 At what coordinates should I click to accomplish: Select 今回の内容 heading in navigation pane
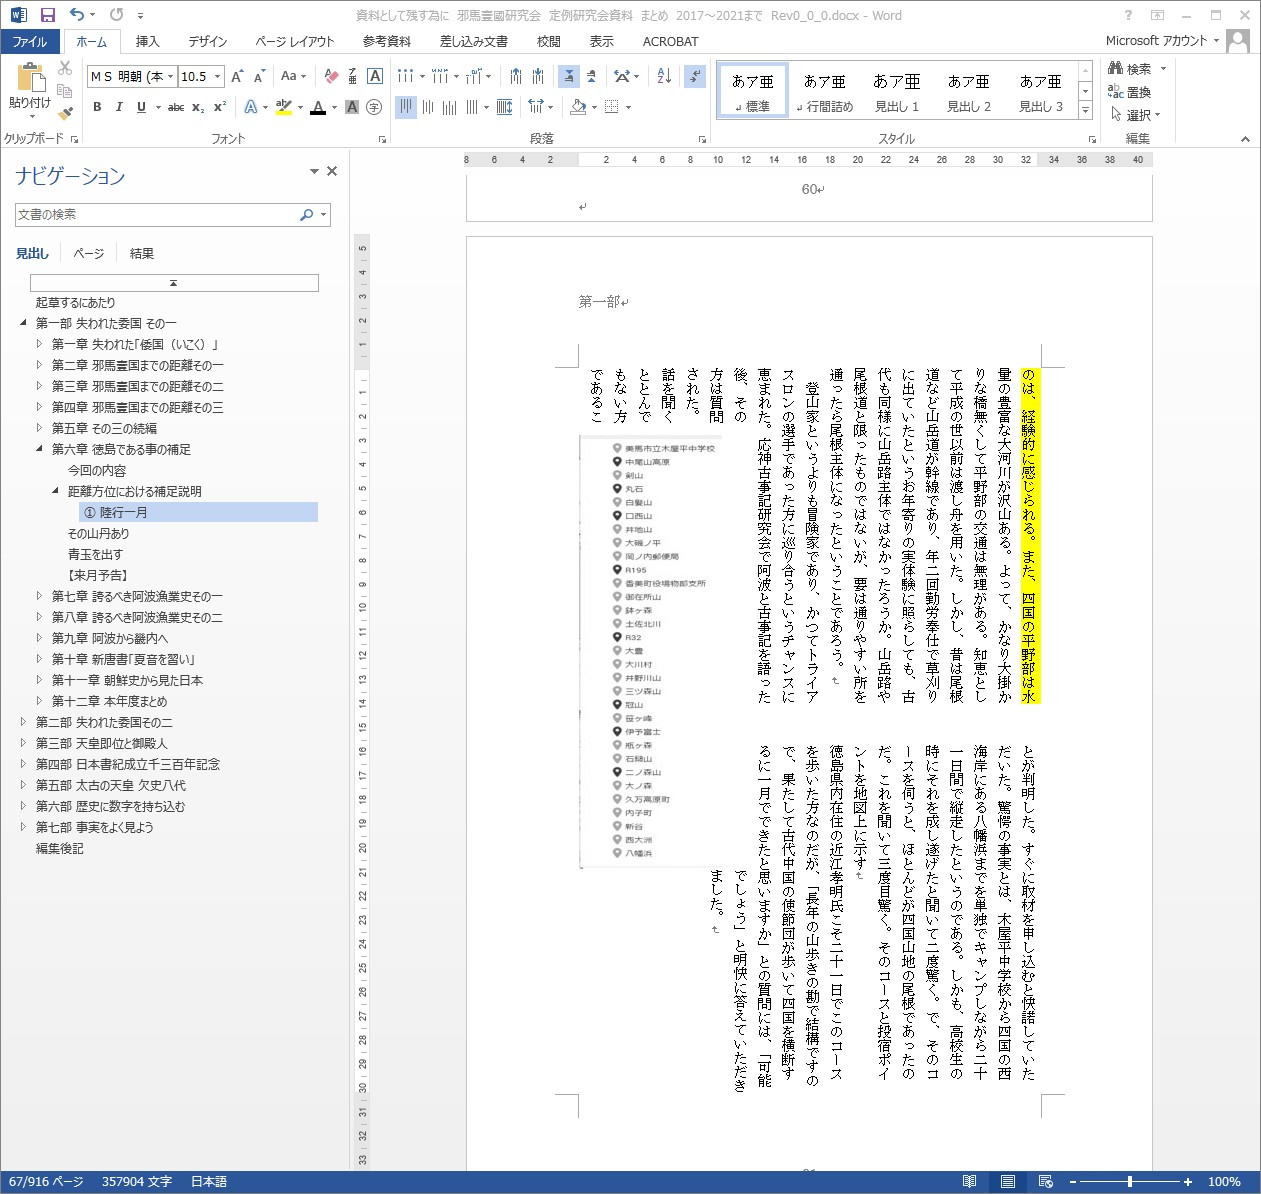[x=97, y=470]
